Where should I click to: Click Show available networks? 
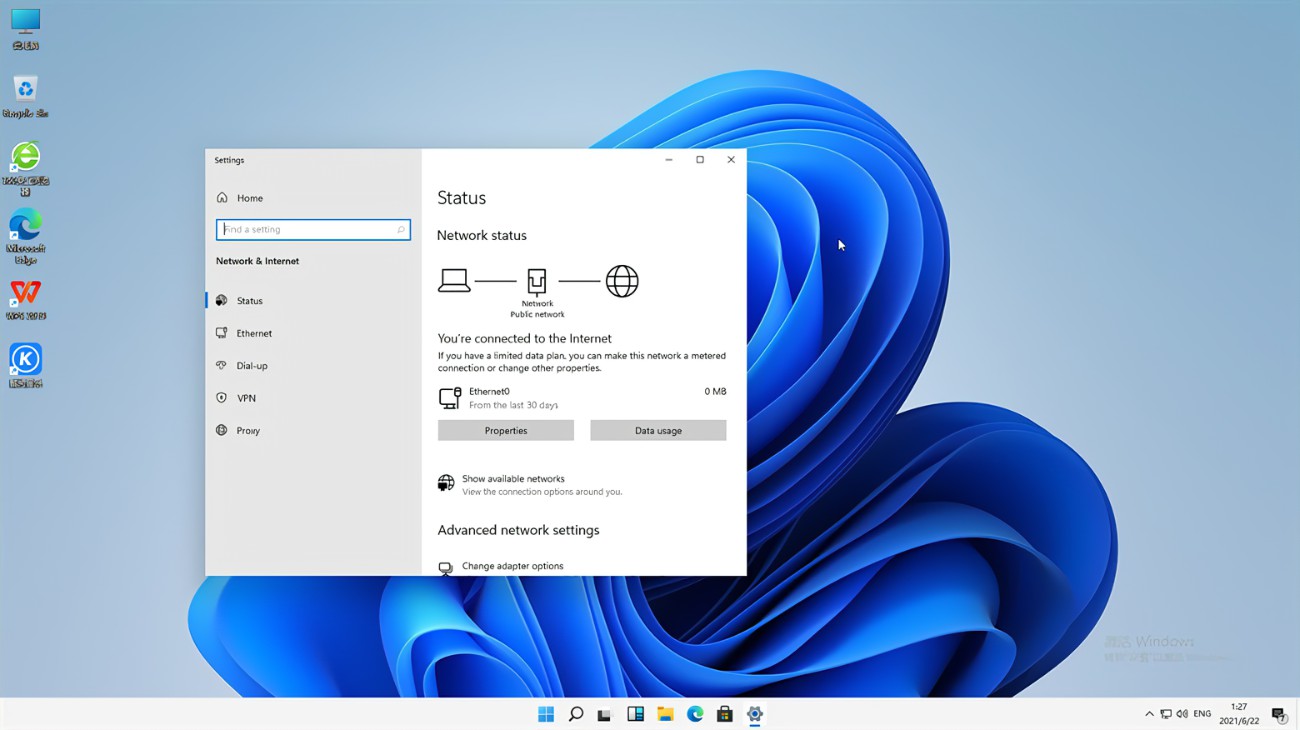pyautogui.click(x=512, y=479)
